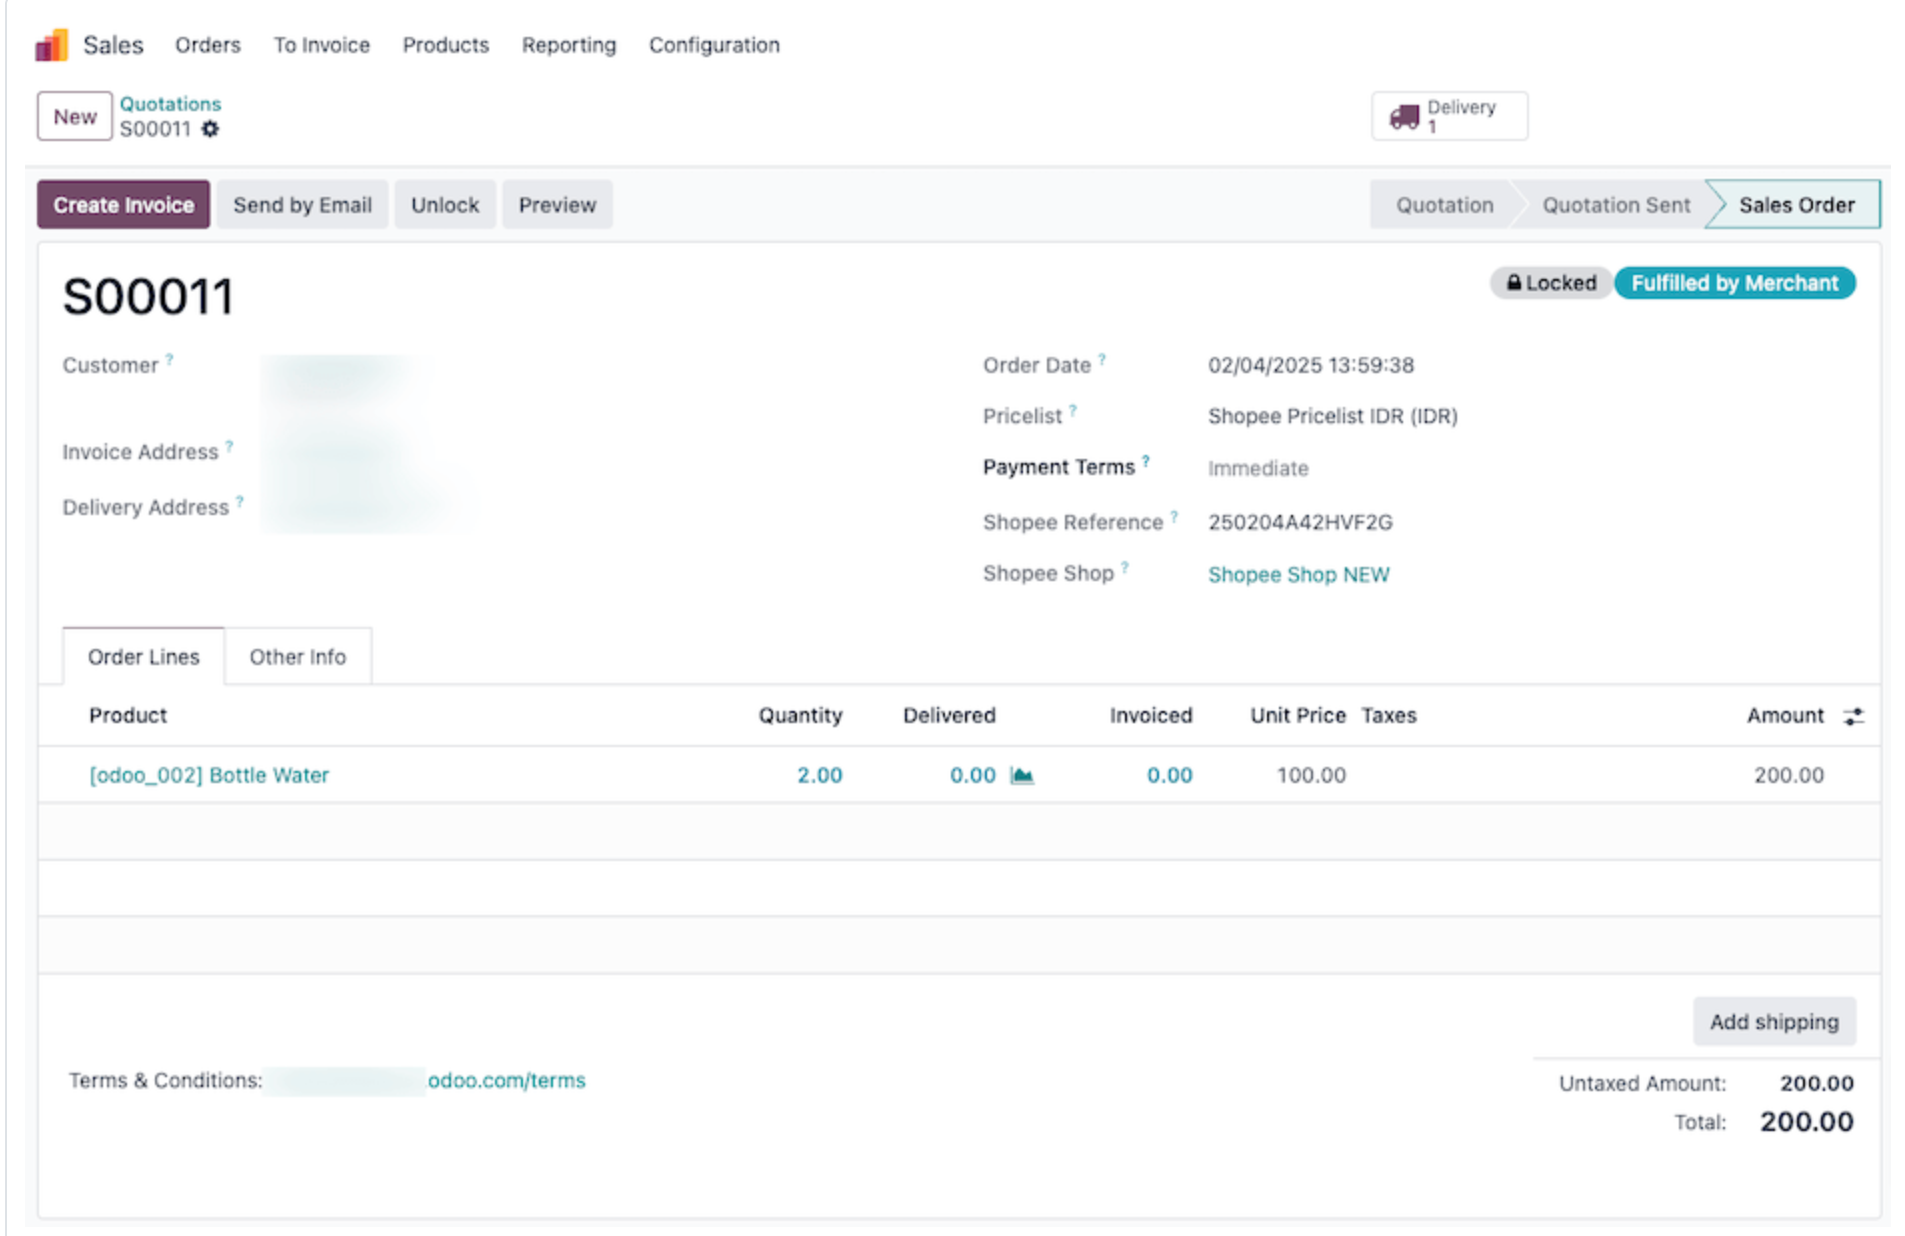
Task: Open the To Invoice menu
Action: 322,45
